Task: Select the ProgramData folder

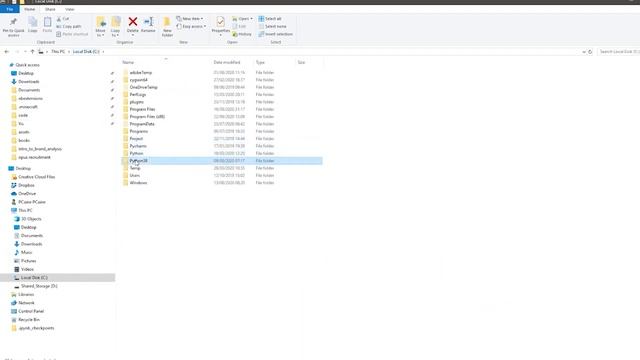Action: pyautogui.click(x=142, y=124)
